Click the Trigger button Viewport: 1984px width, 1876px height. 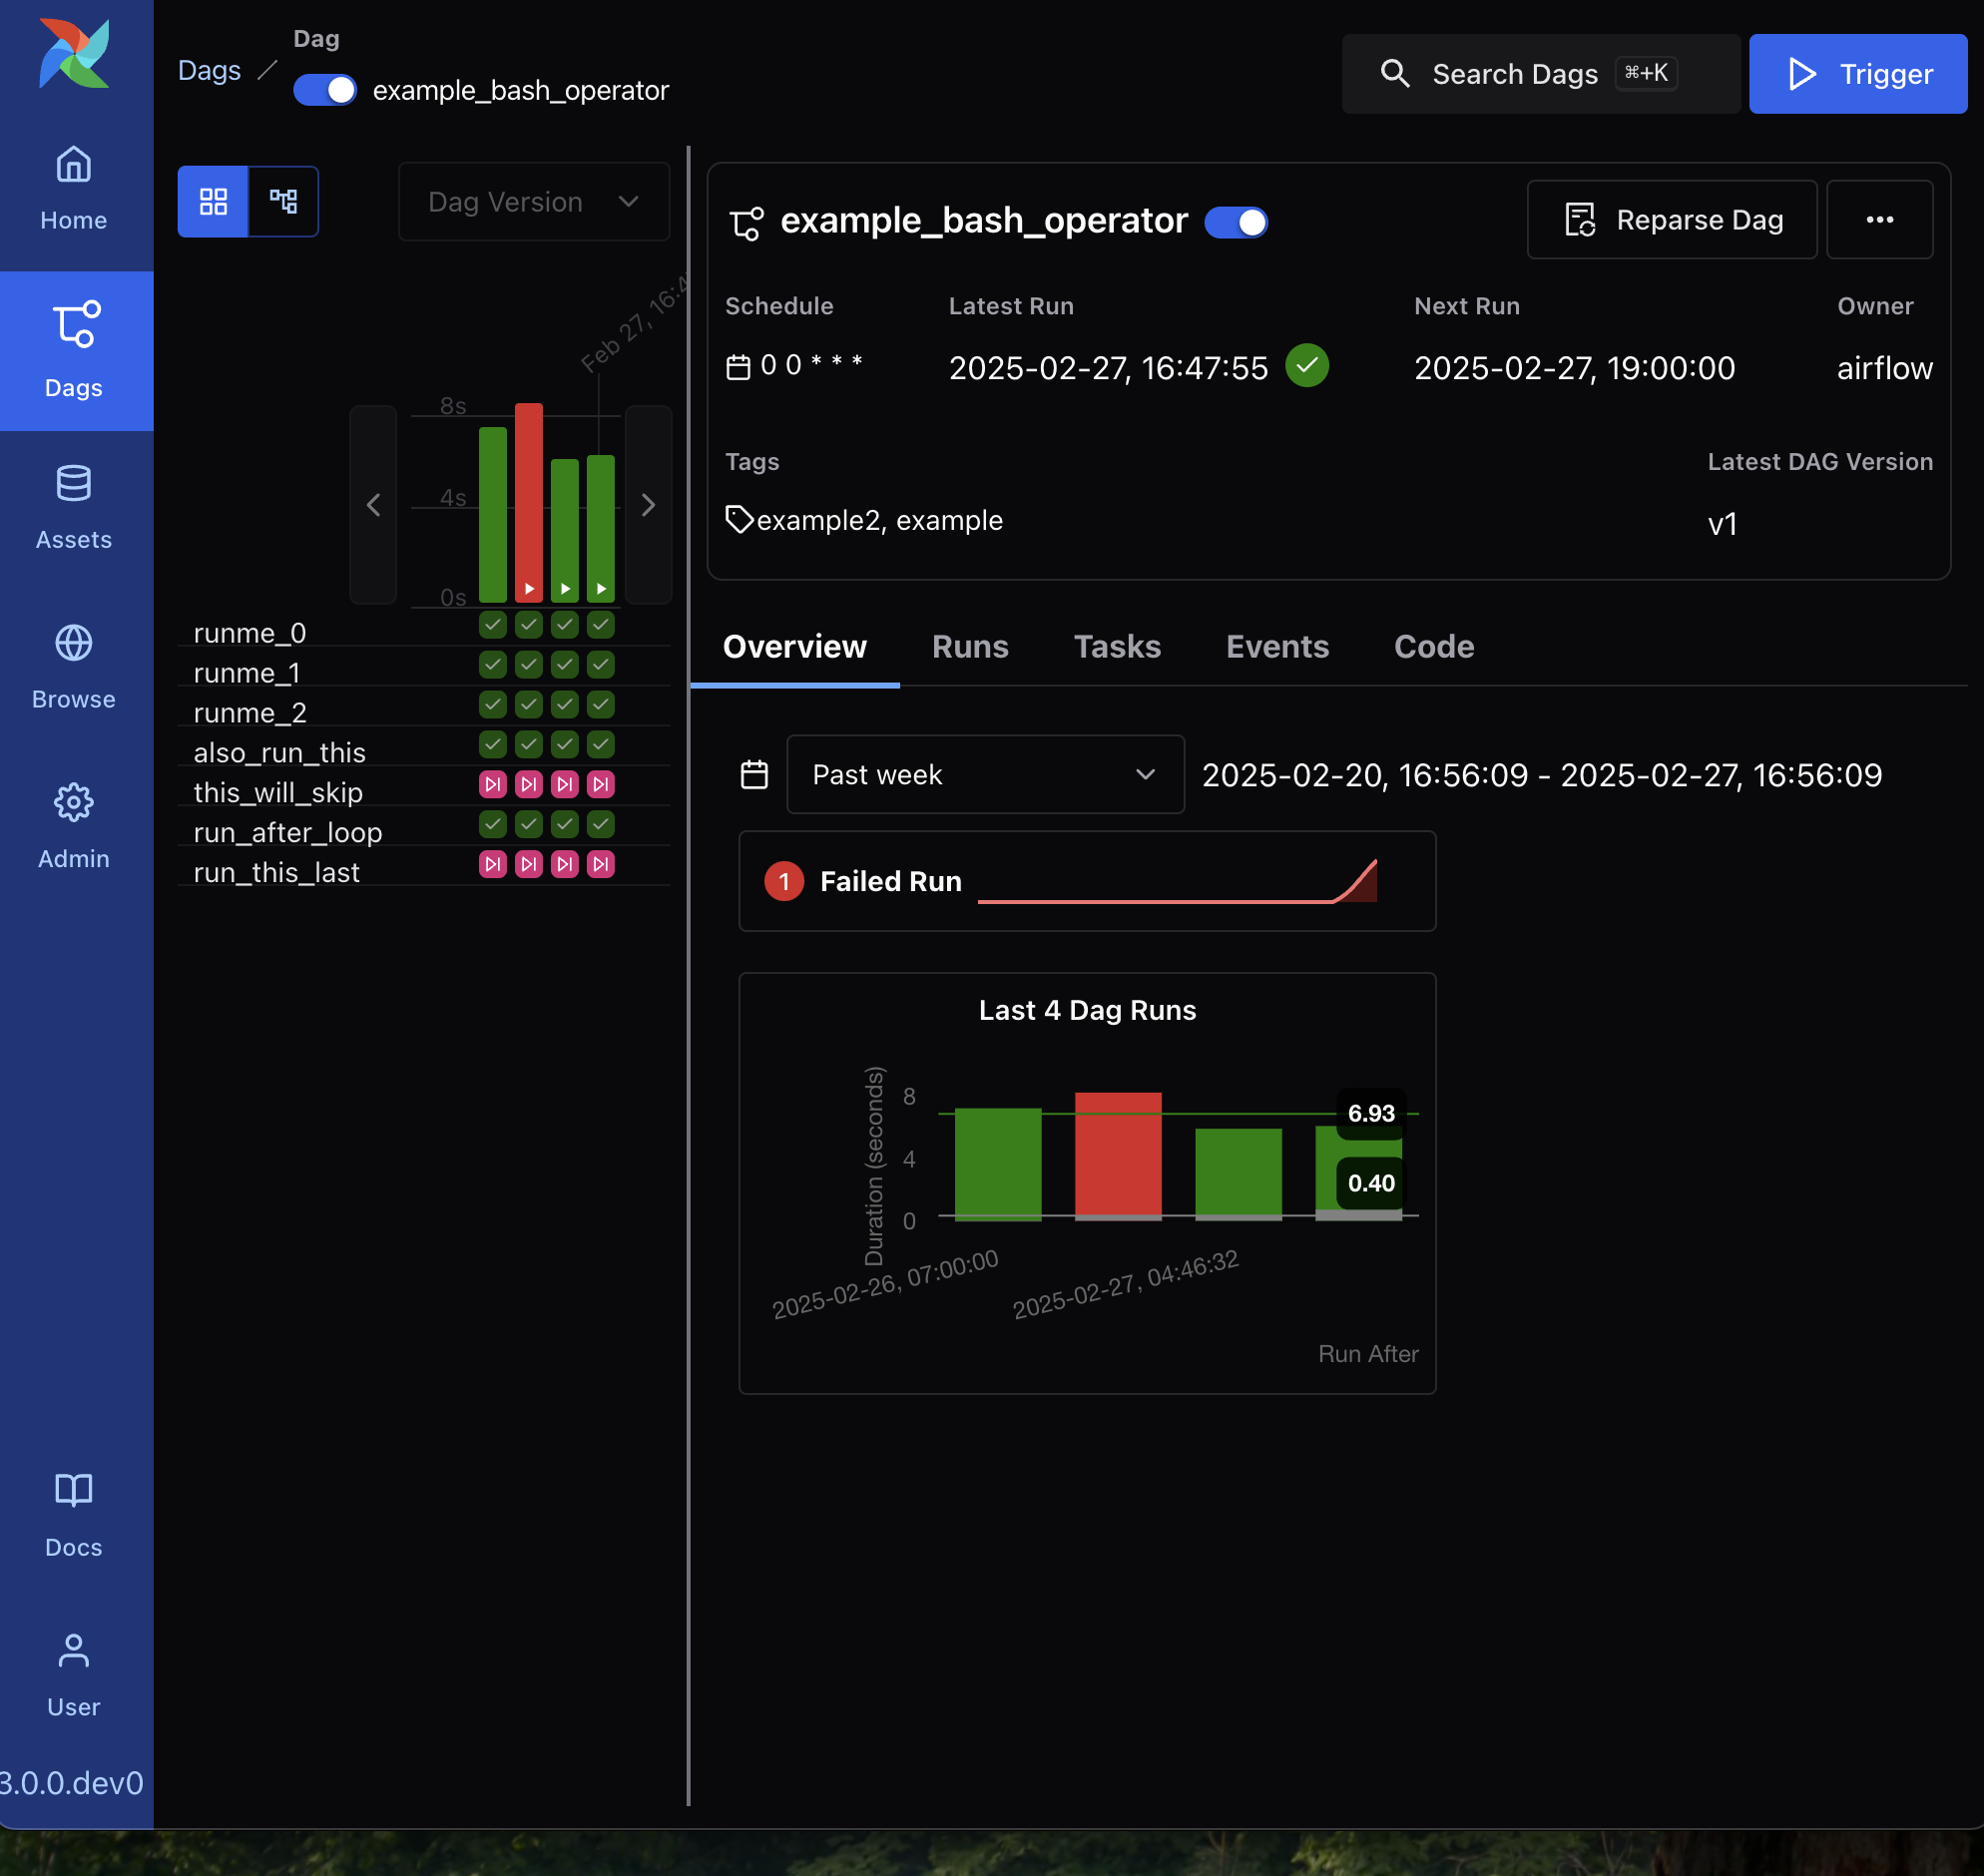[x=1857, y=74]
